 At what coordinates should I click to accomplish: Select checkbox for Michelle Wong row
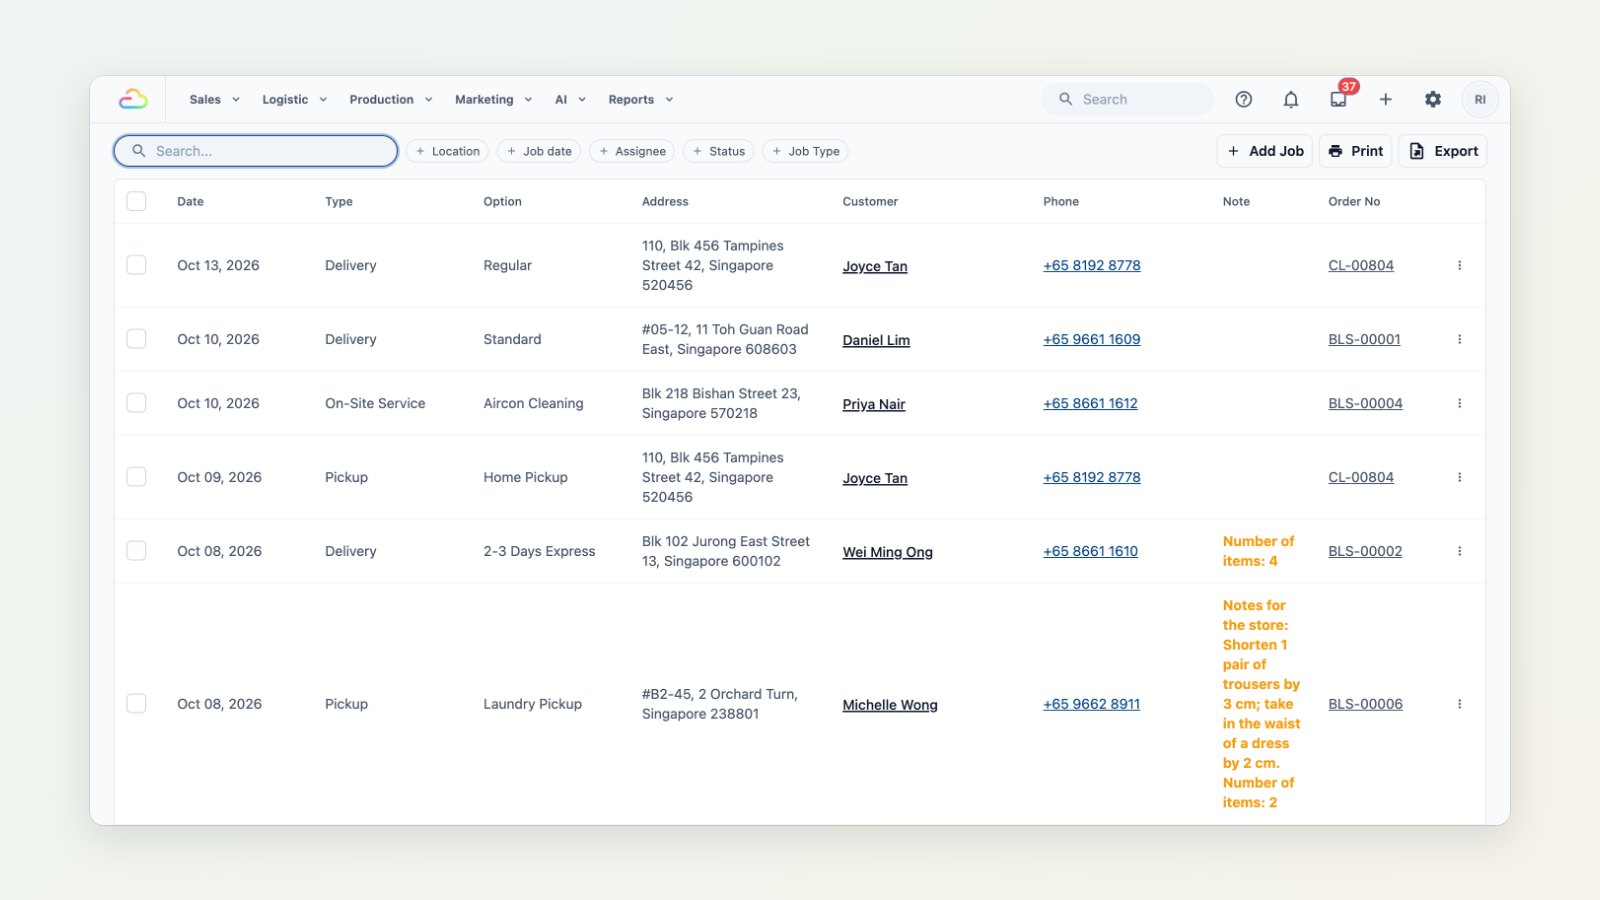pos(137,704)
